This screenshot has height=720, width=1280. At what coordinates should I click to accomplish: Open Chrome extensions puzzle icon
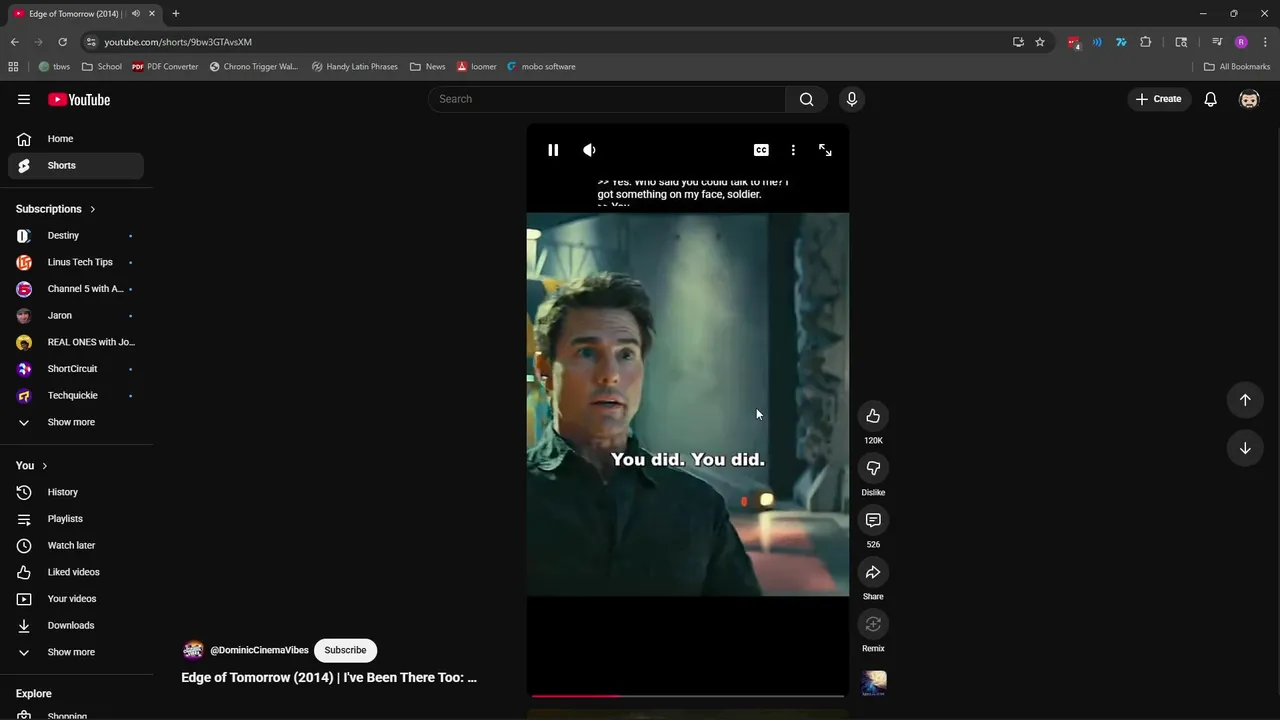point(1146,42)
